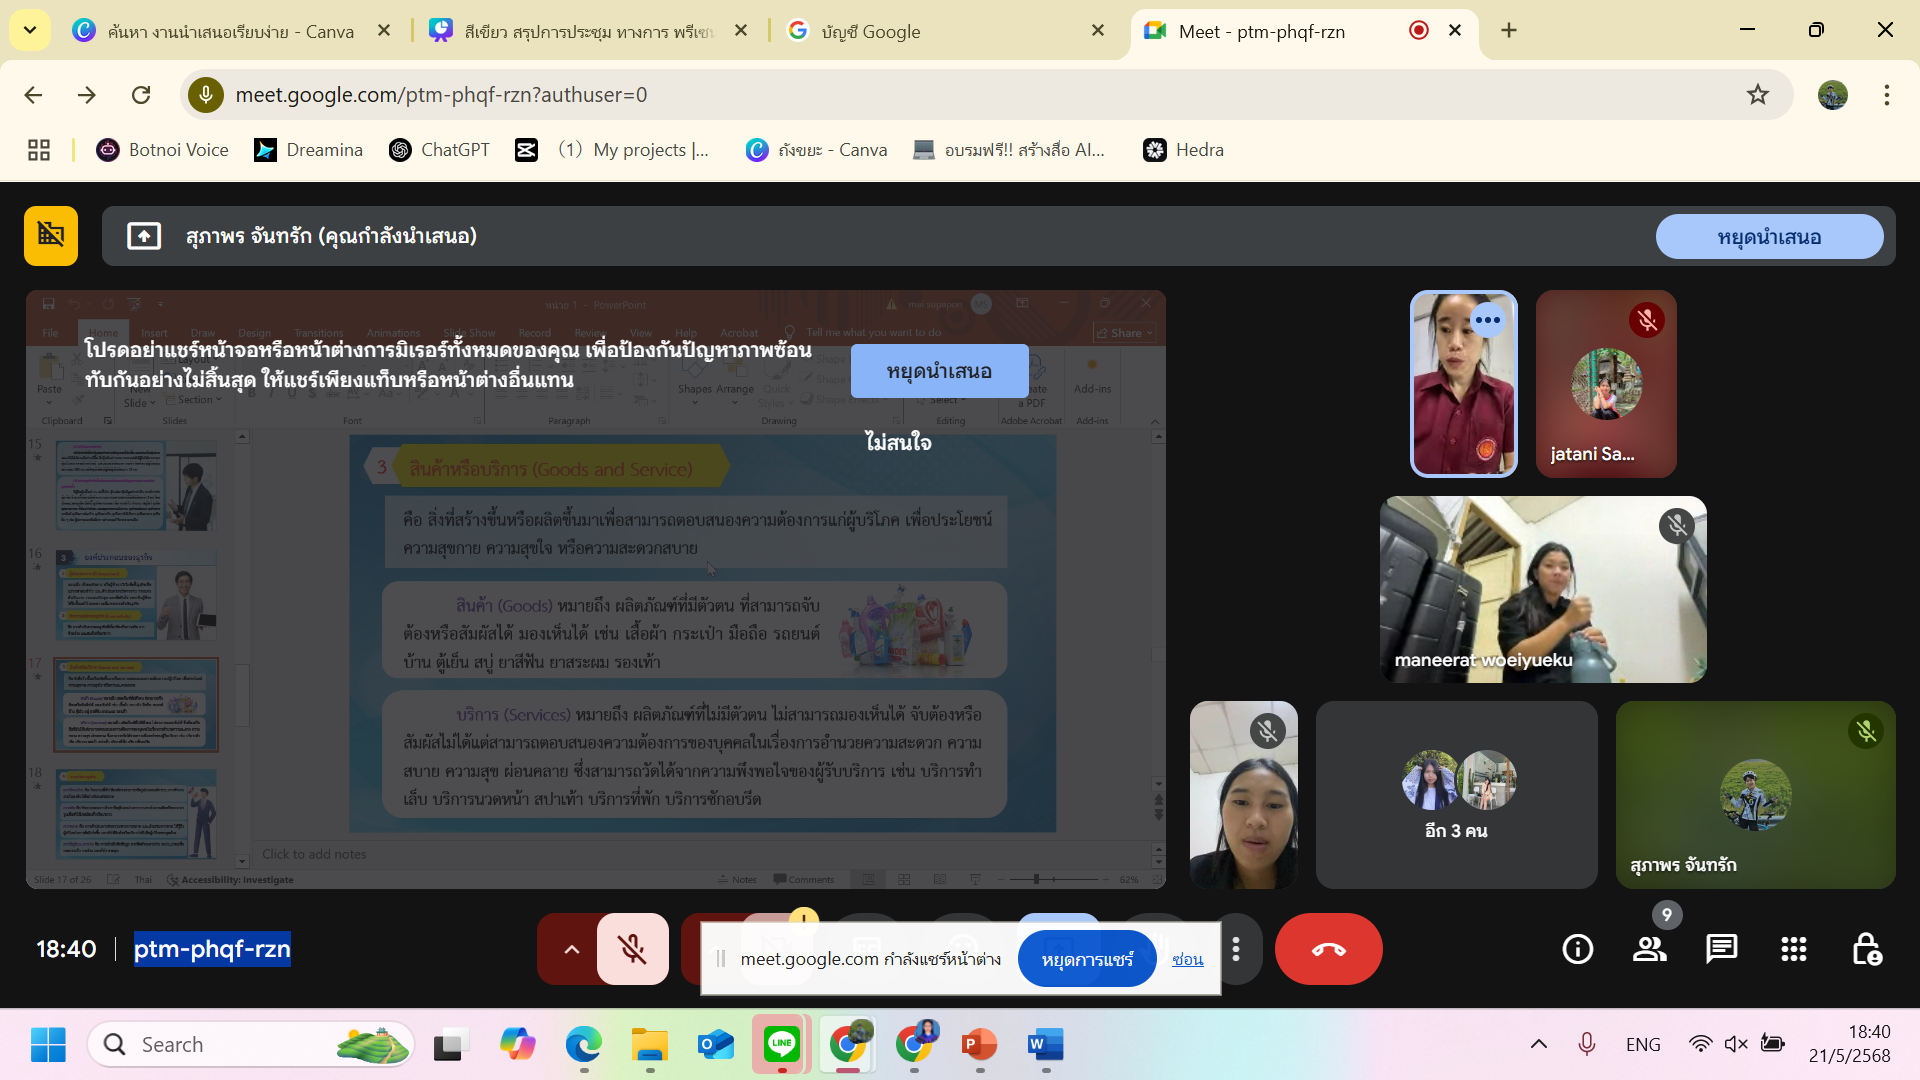
Task: Expand the tab search dropdown
Action: 30,31
